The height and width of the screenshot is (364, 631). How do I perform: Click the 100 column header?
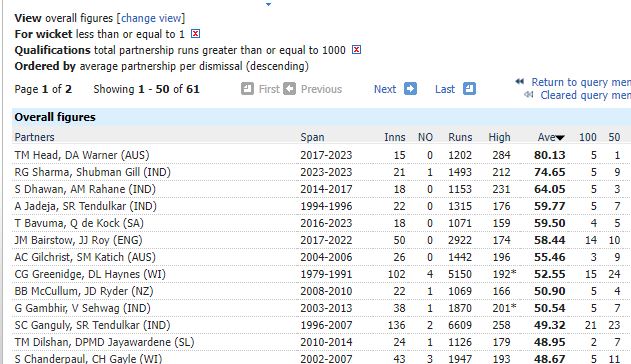588,137
